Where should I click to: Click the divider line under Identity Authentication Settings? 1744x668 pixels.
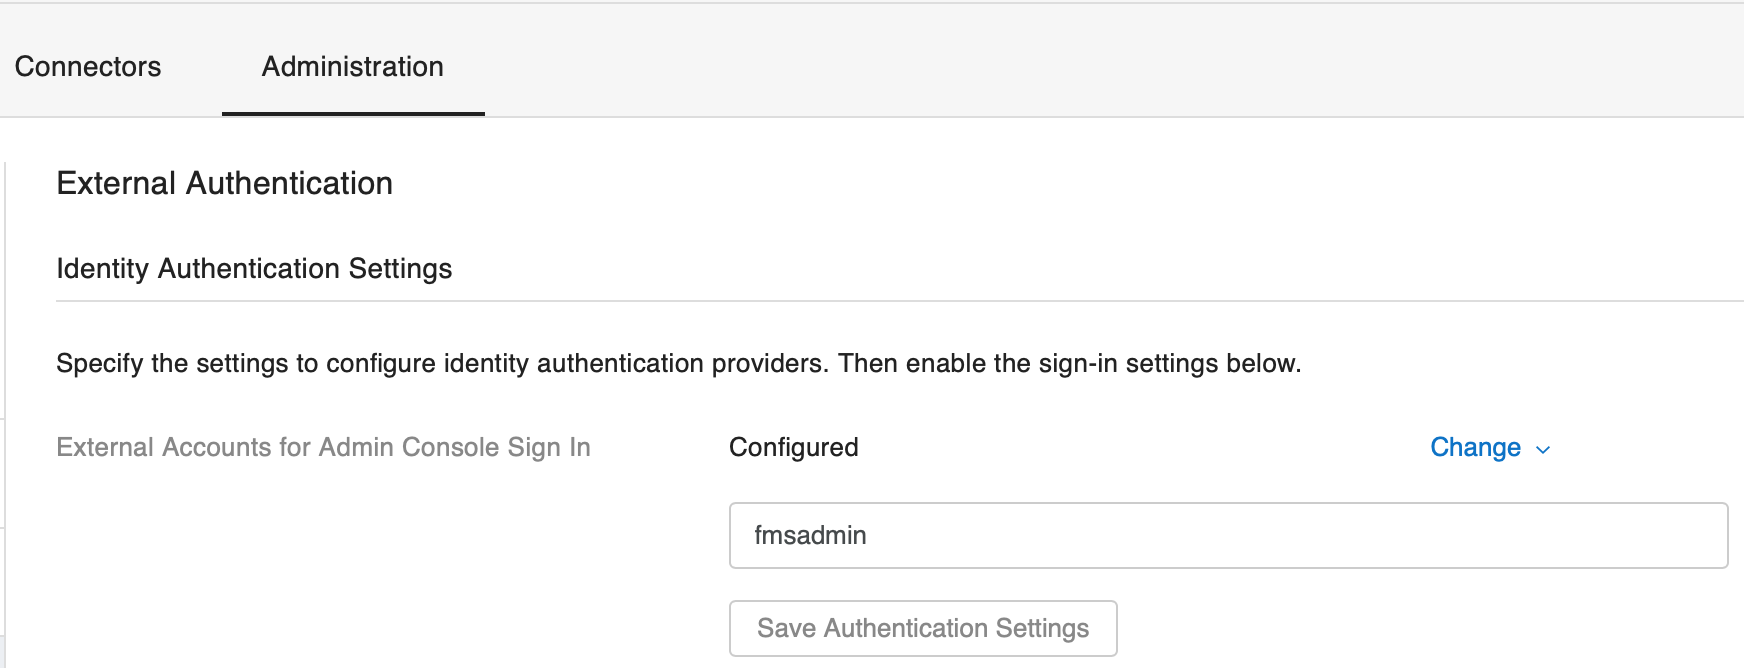pos(900,301)
